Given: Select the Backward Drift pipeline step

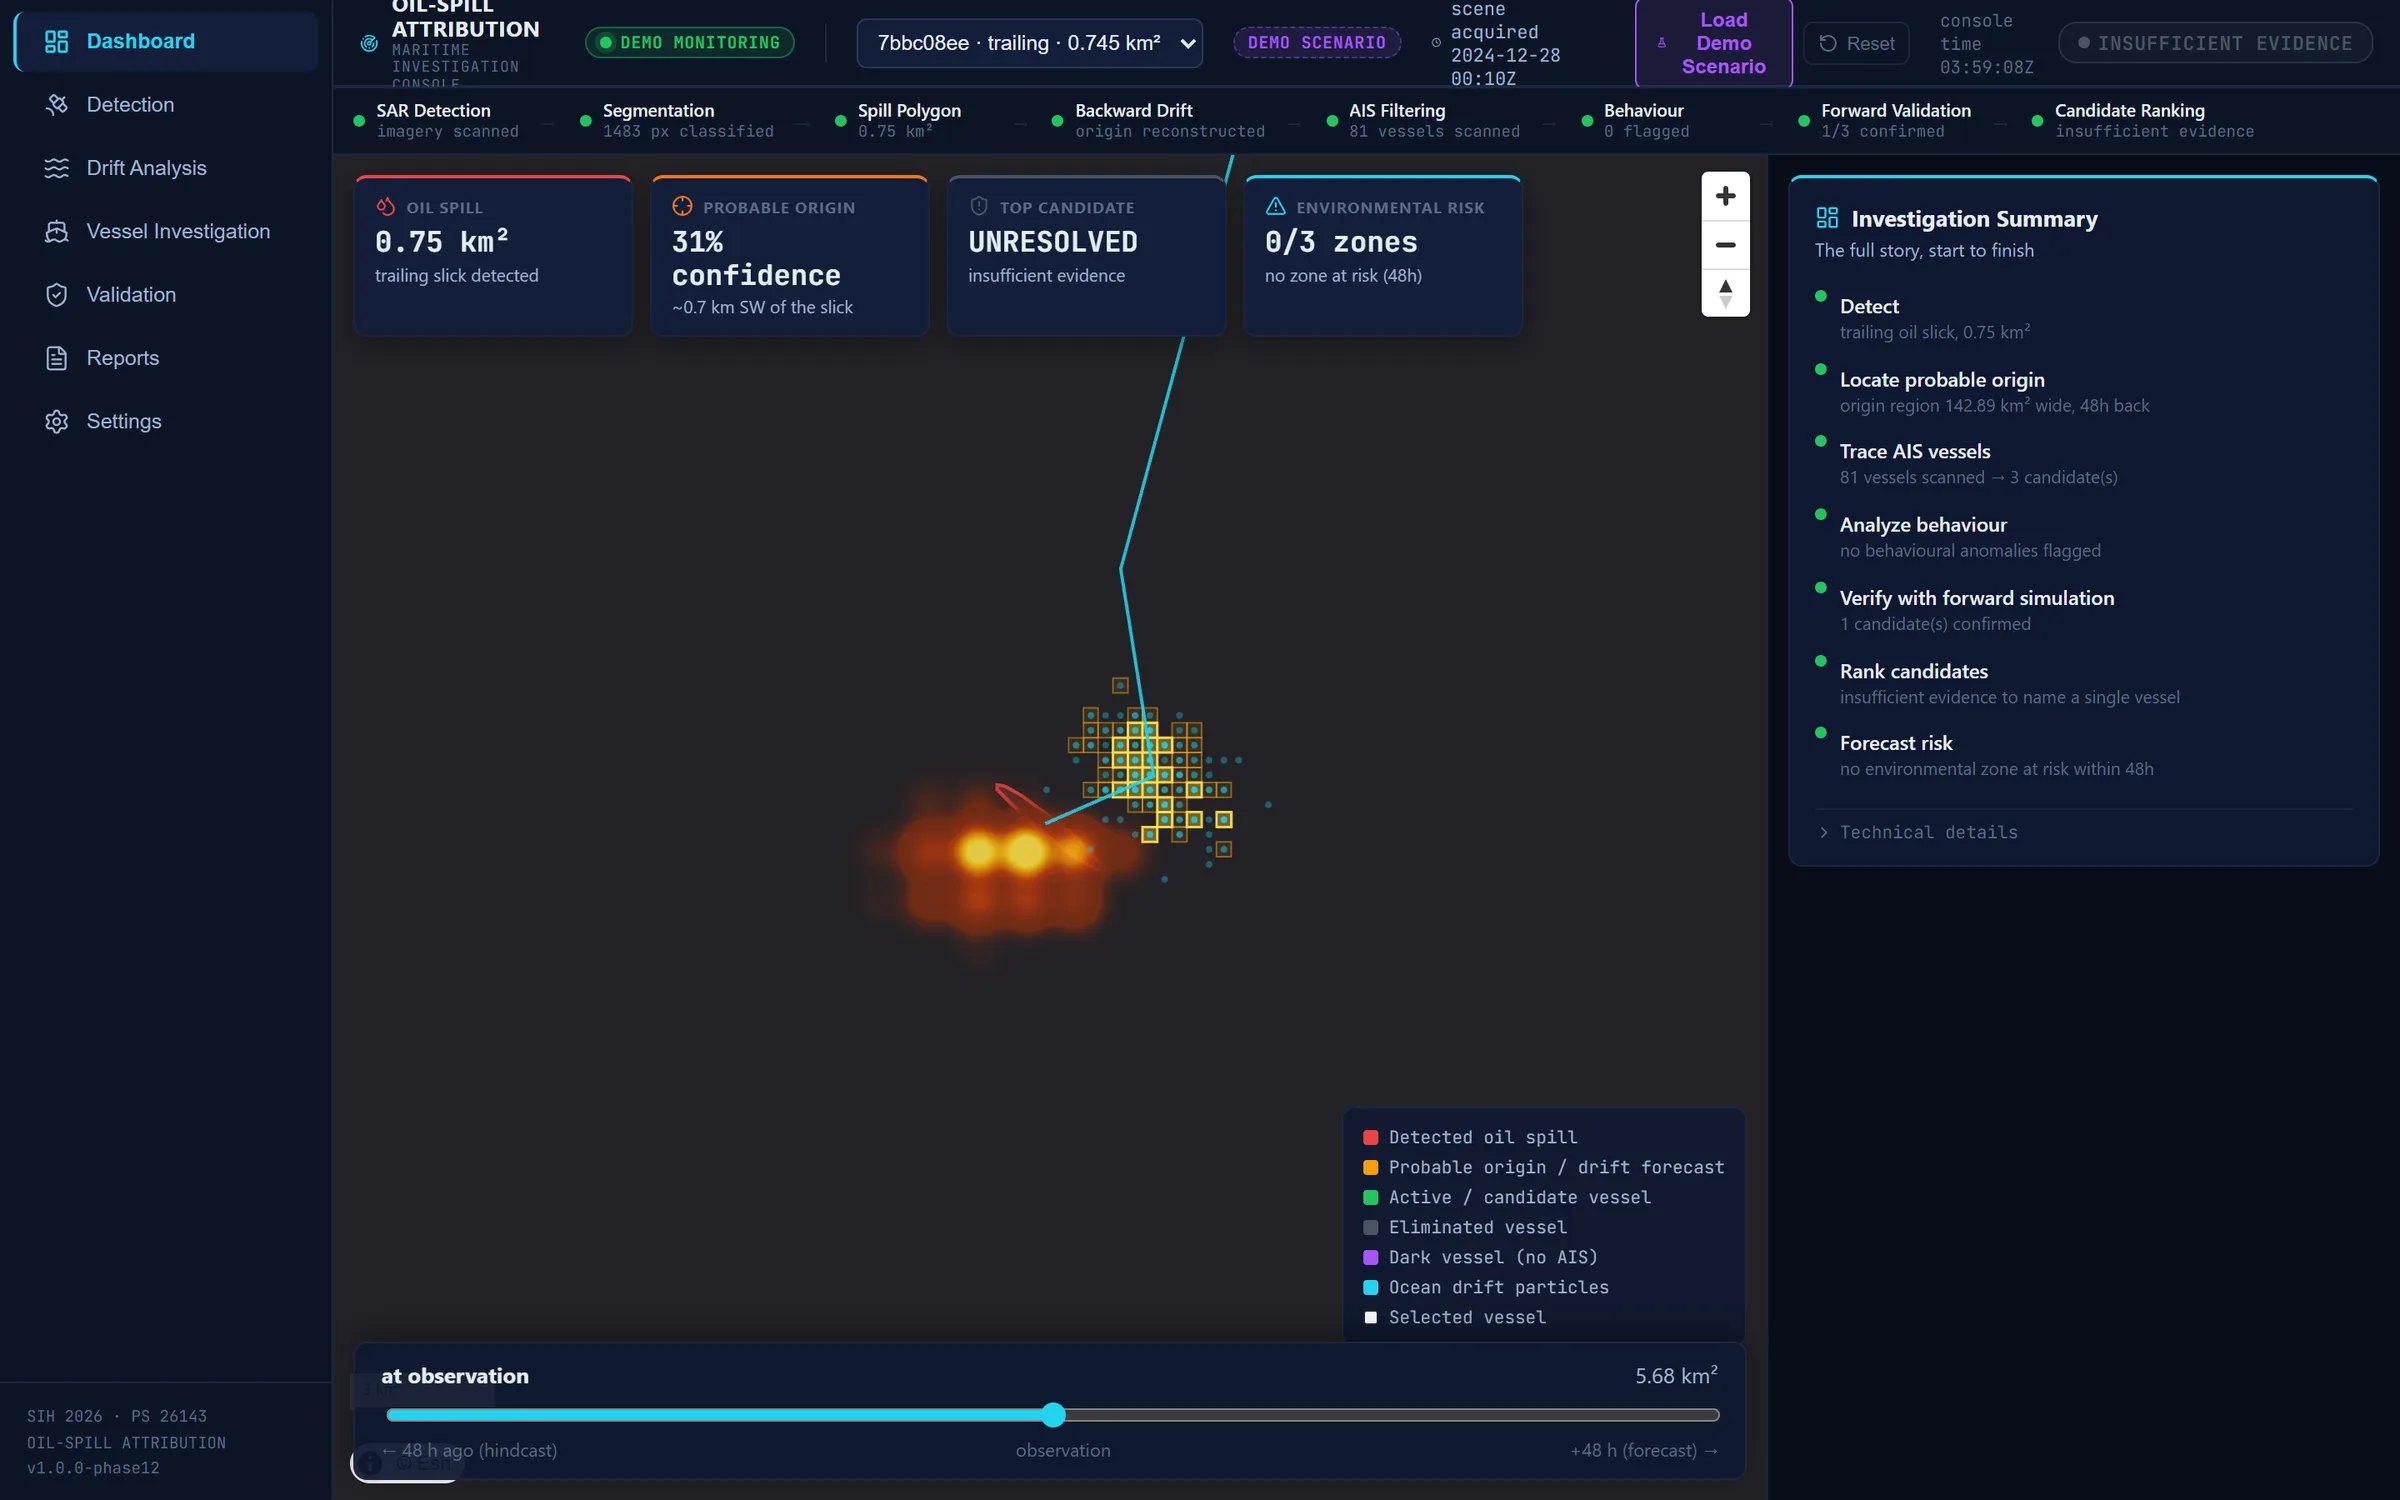Looking at the screenshot, I should pos(1158,120).
